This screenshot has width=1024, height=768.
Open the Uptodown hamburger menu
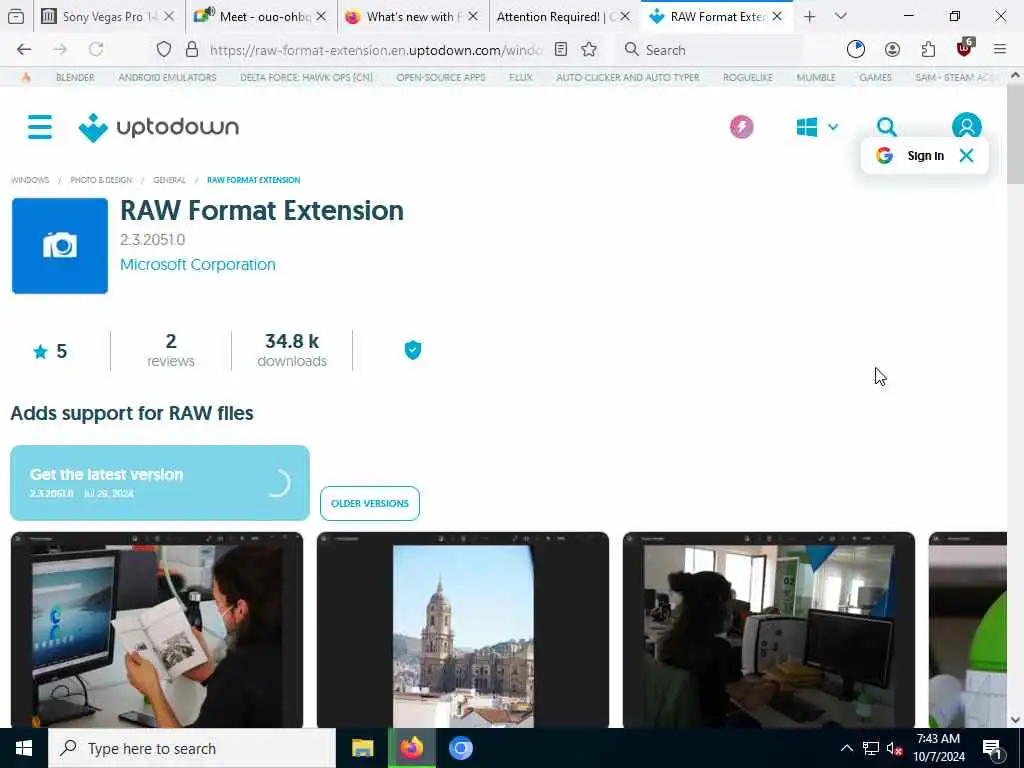click(40, 127)
